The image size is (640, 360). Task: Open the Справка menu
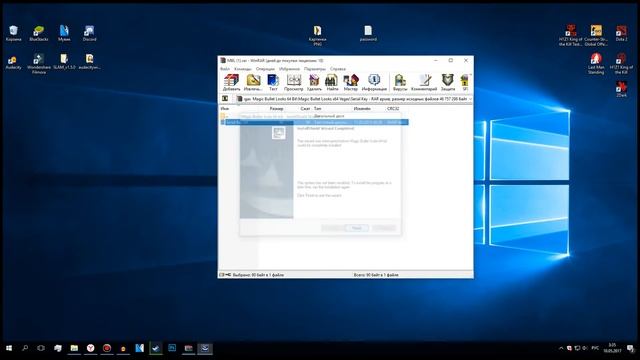coord(338,69)
